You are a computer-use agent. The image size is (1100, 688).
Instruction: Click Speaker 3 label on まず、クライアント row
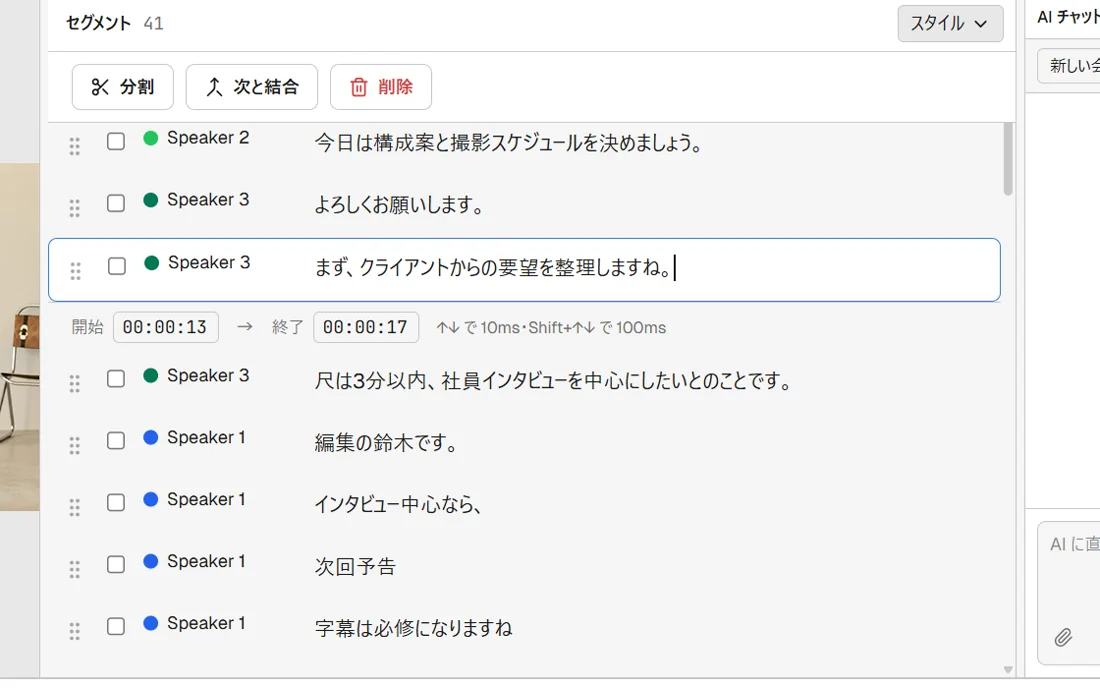point(209,263)
